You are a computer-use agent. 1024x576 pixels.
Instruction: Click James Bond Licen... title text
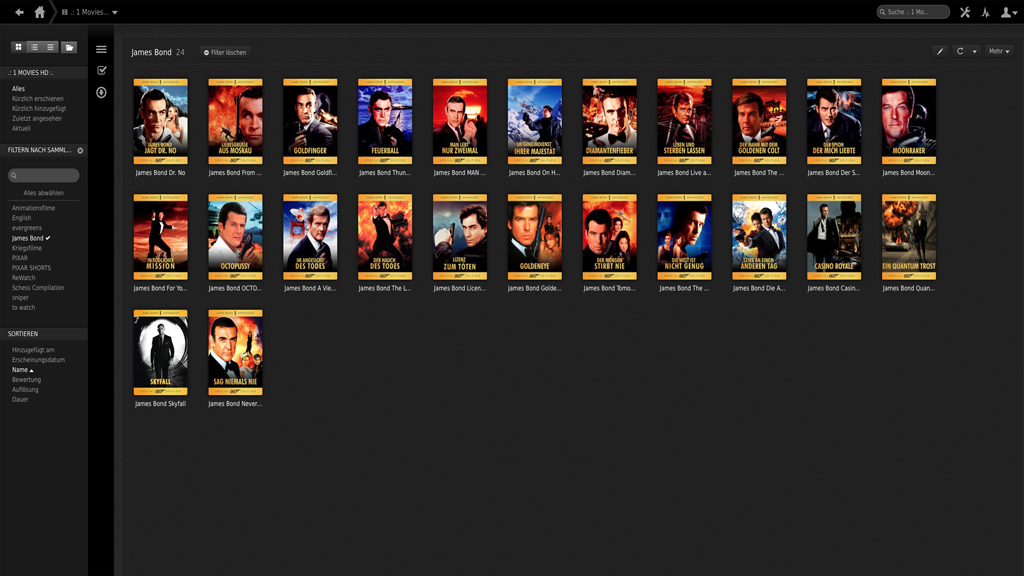tap(460, 288)
